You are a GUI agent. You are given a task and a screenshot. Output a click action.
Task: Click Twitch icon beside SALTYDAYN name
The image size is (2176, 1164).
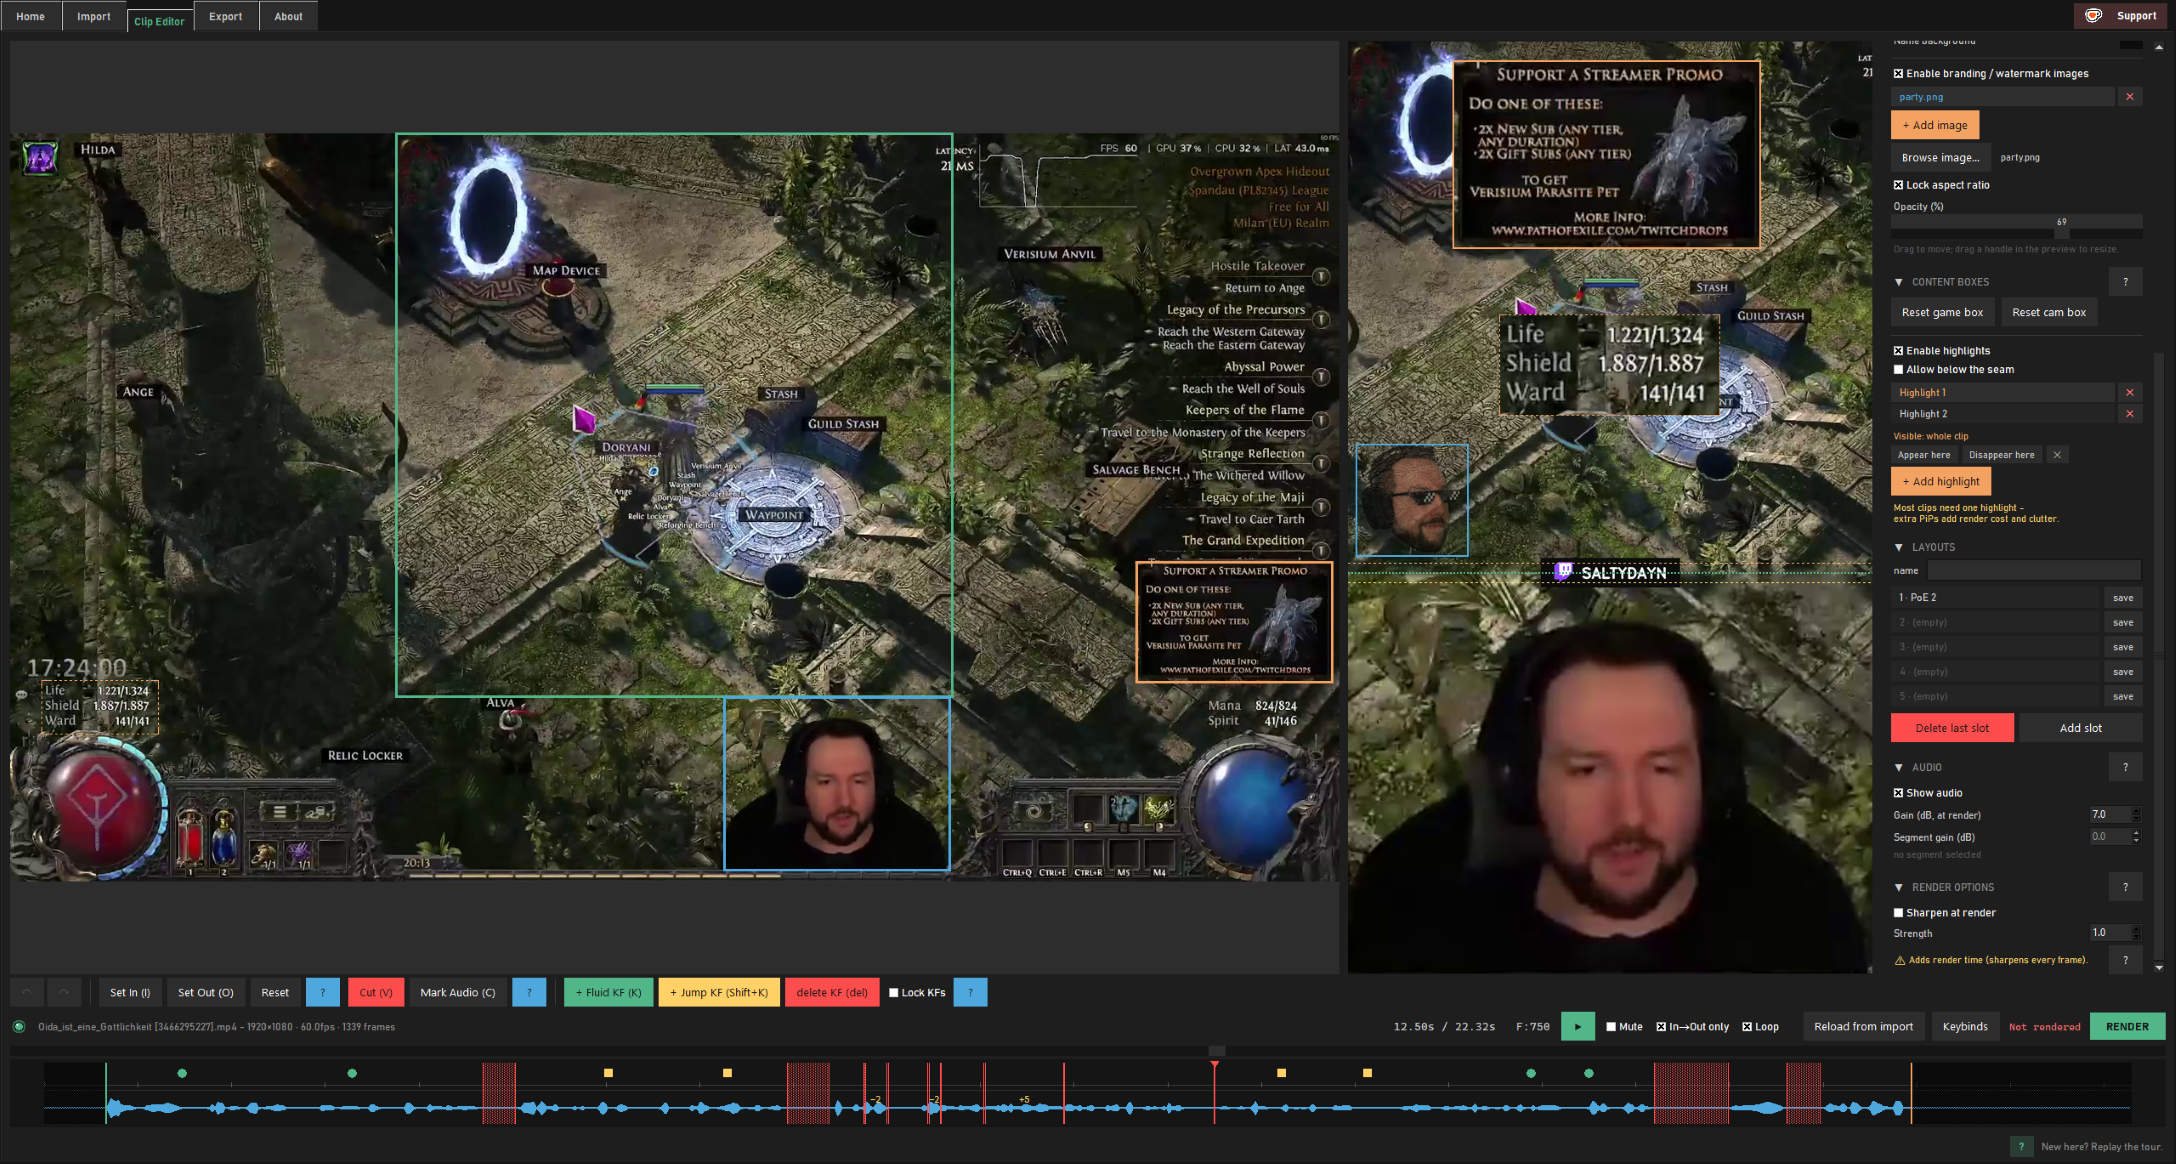pos(1563,571)
